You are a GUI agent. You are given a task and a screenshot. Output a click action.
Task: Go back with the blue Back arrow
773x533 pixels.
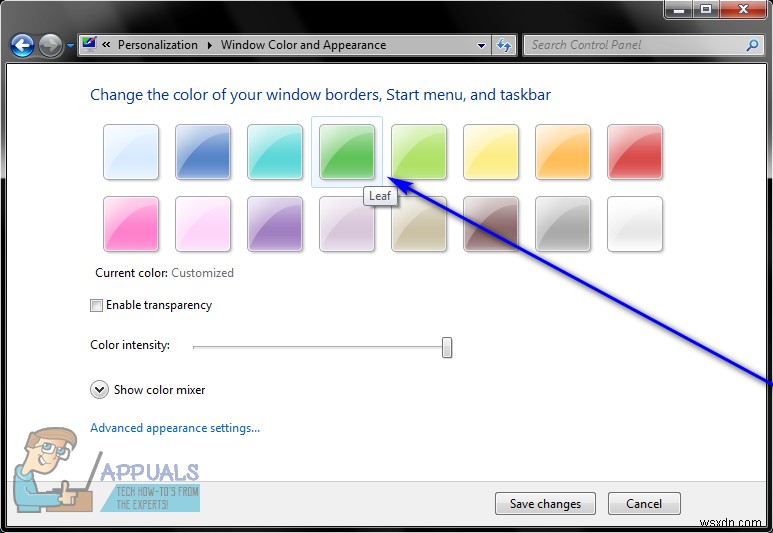[22, 46]
